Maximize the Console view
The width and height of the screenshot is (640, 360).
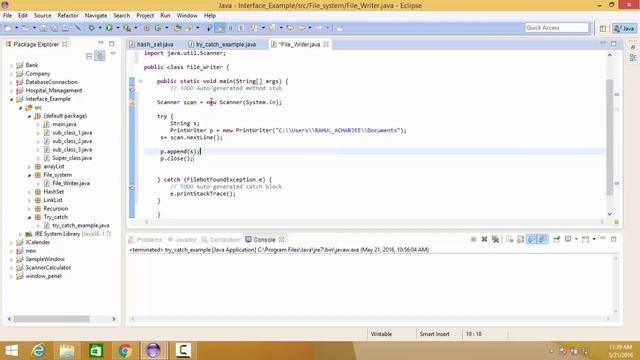(613, 239)
